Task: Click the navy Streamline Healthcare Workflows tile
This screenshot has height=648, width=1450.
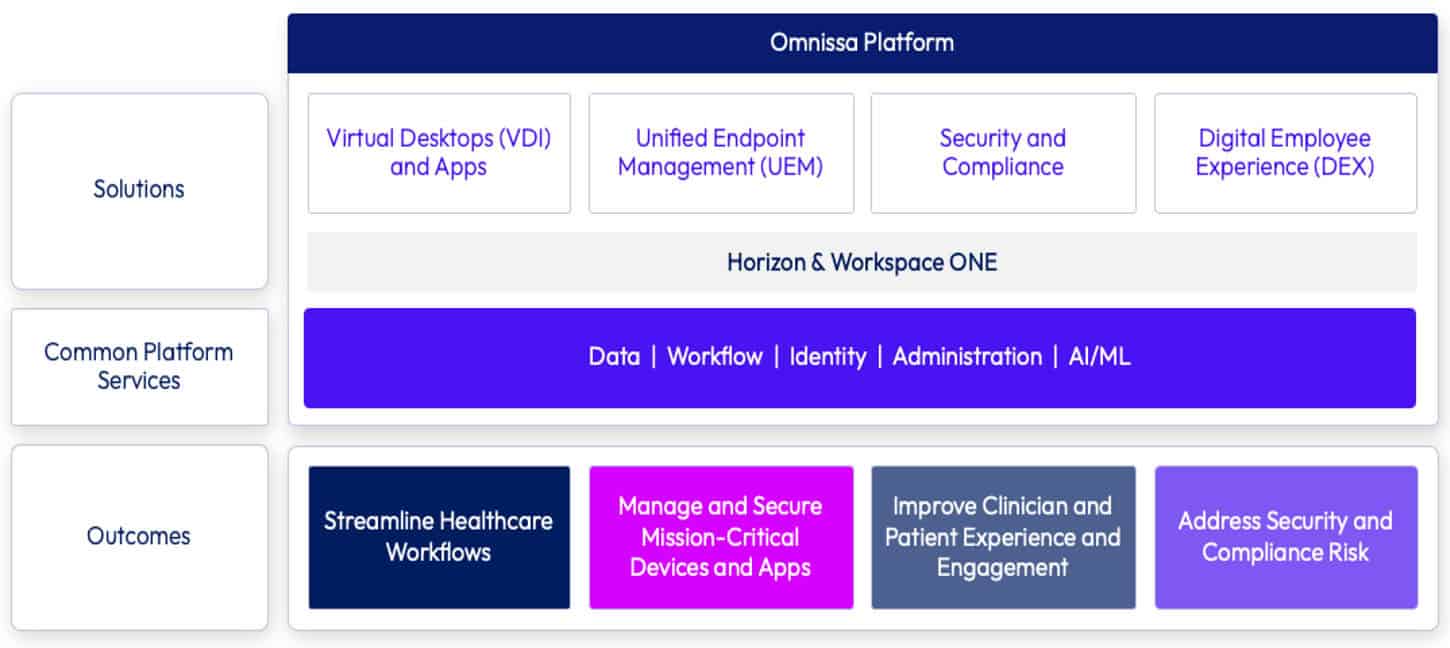Action: [x=439, y=537]
